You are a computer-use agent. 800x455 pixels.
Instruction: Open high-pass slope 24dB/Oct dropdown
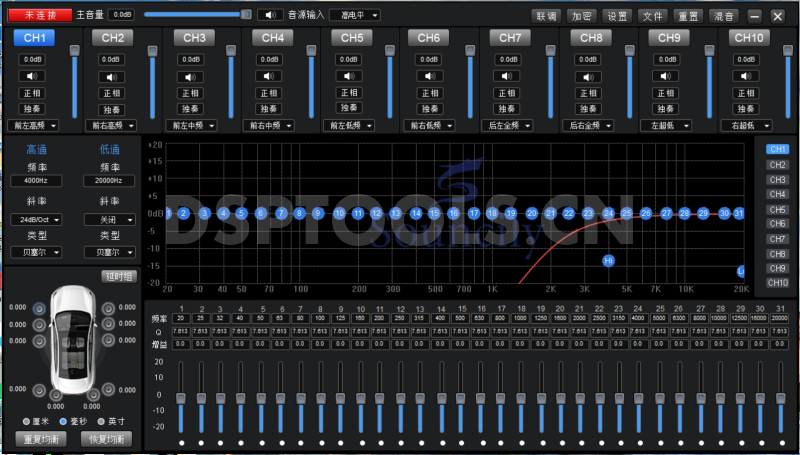tap(36, 220)
